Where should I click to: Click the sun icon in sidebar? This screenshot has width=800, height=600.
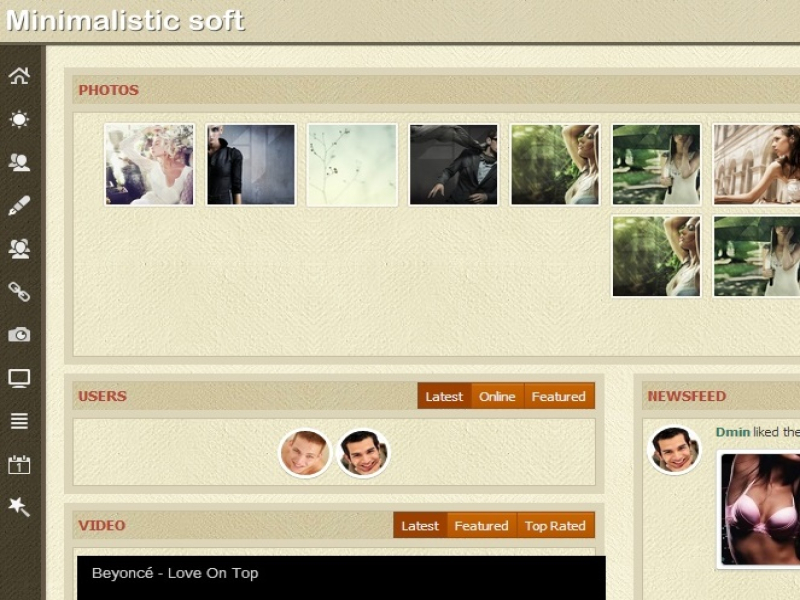[x=19, y=120]
